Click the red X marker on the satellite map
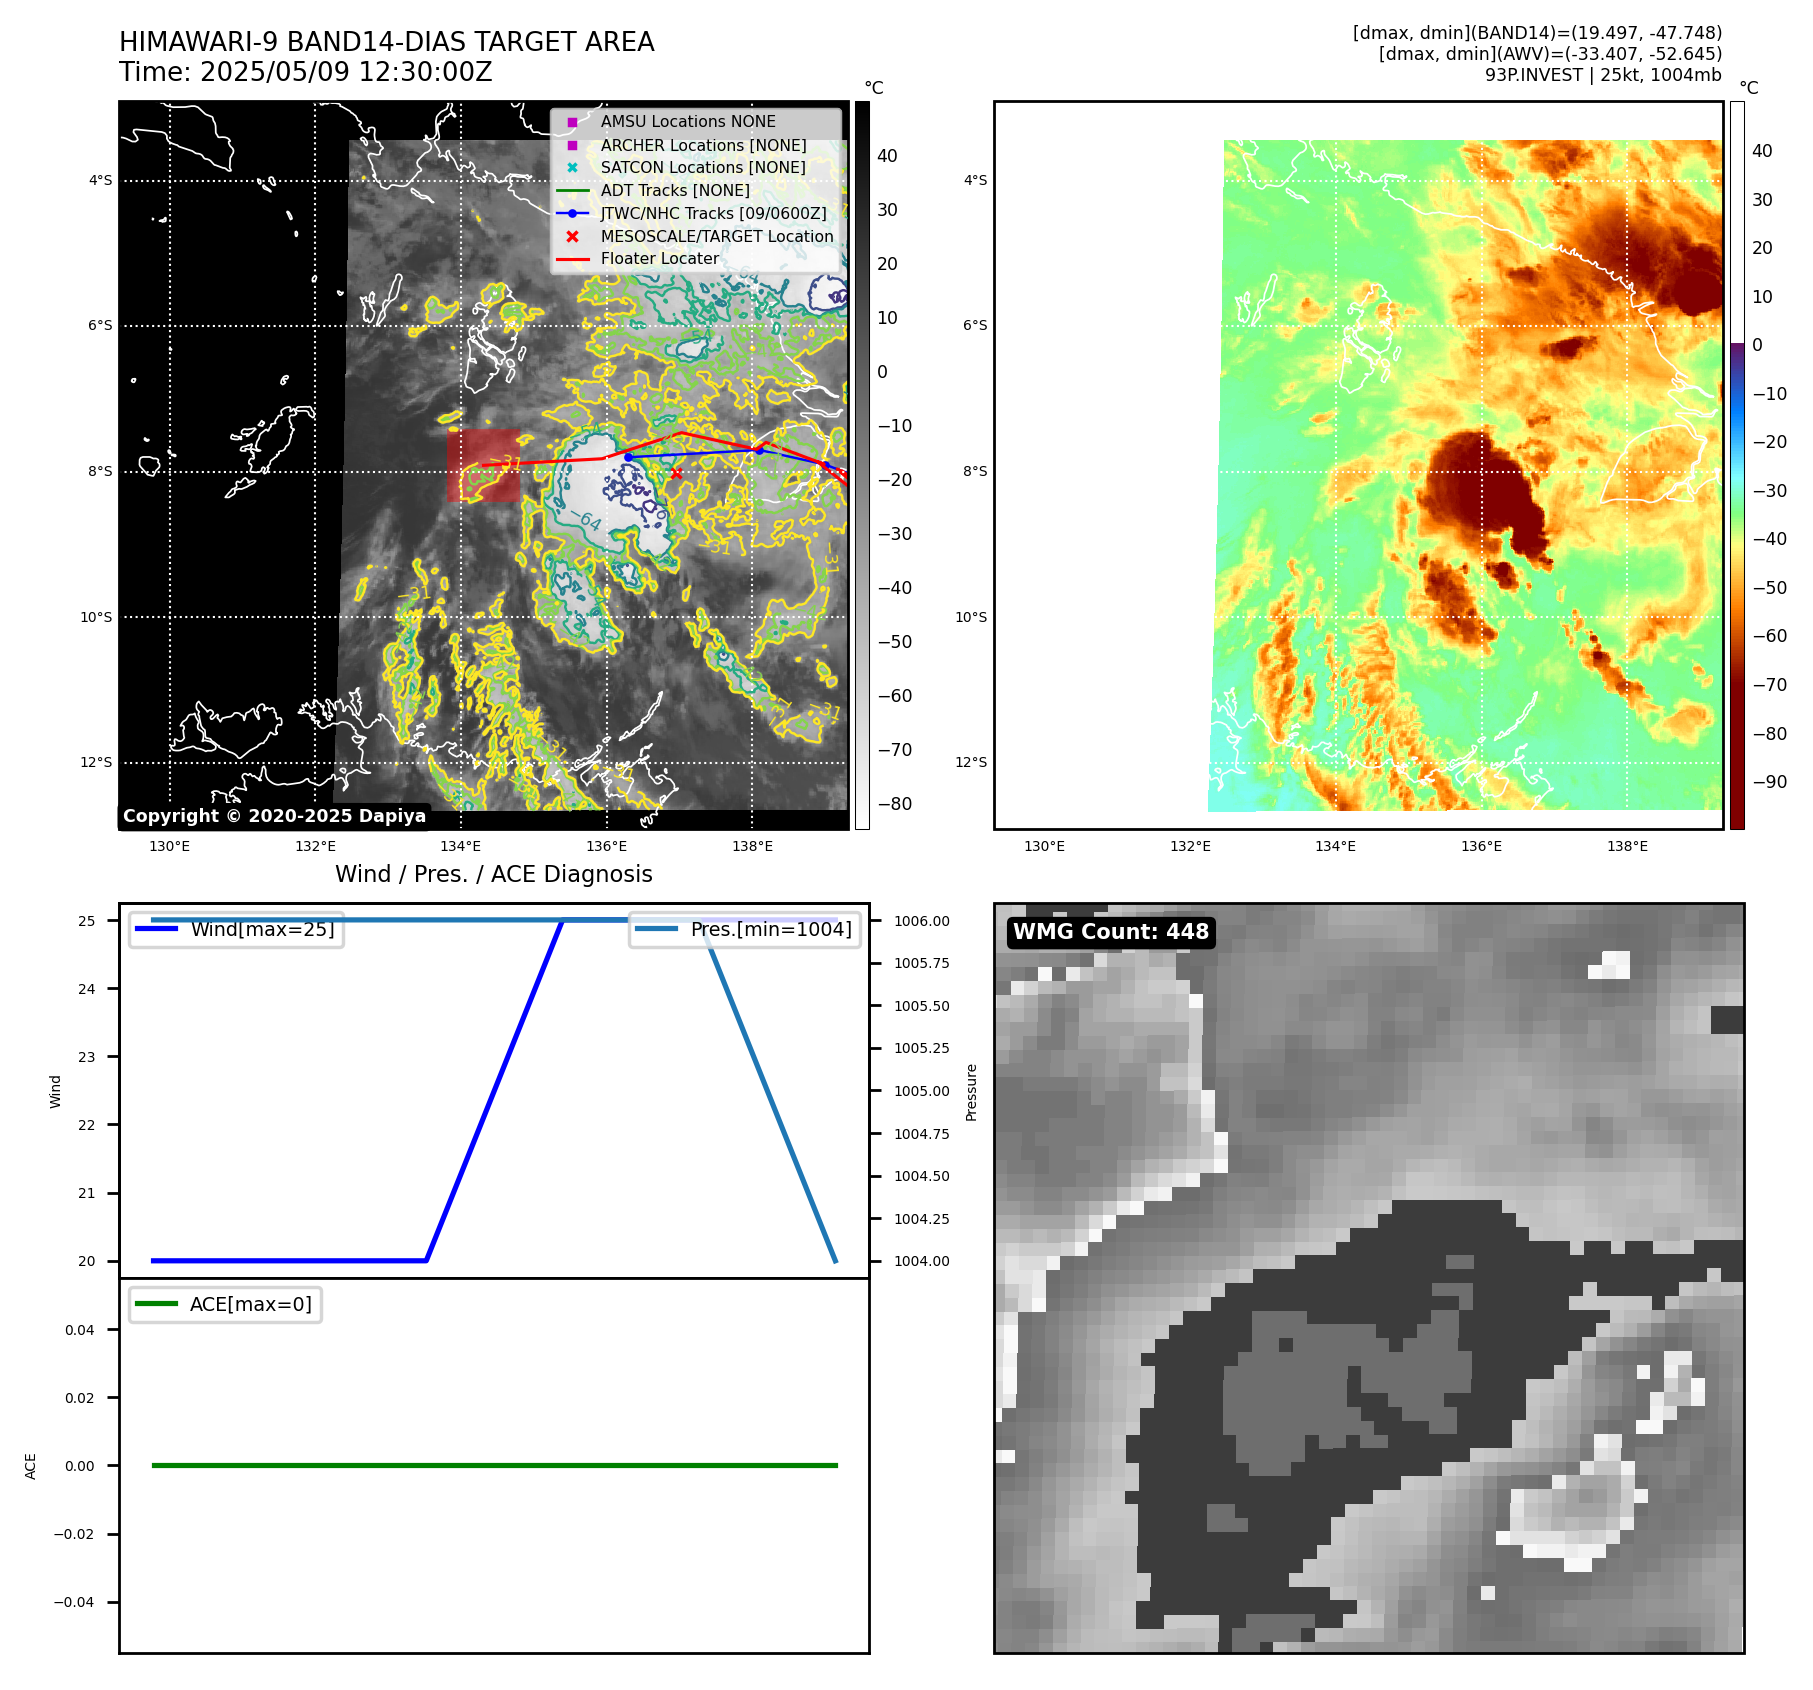 (x=676, y=473)
